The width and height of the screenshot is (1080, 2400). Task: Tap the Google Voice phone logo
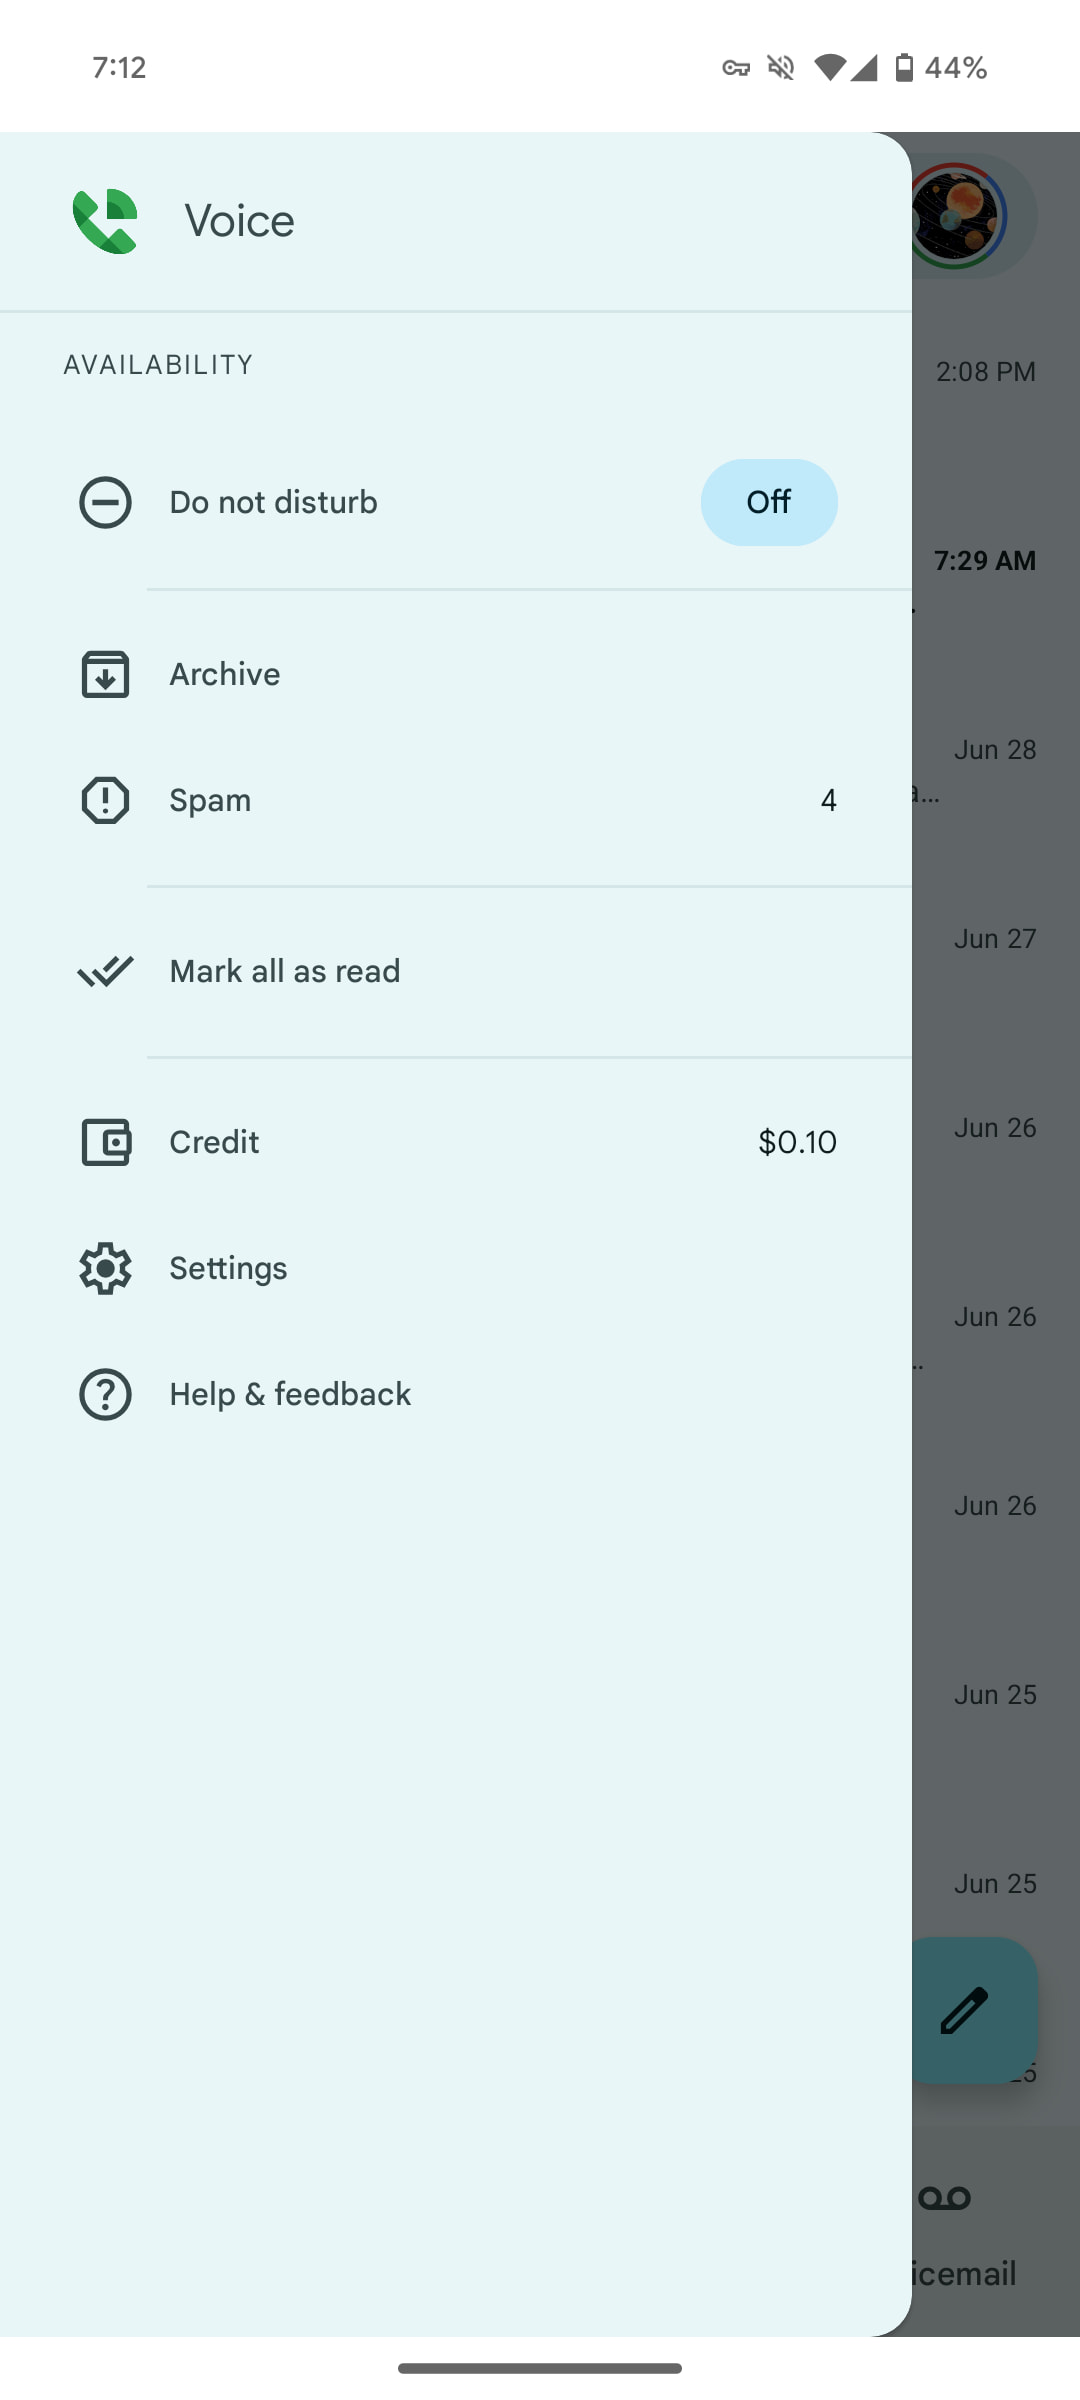point(105,221)
